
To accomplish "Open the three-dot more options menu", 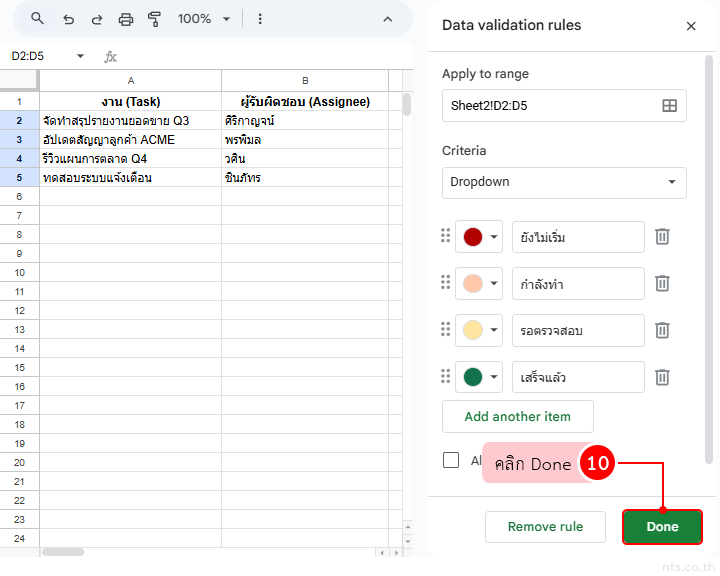I will pyautogui.click(x=260, y=19).
